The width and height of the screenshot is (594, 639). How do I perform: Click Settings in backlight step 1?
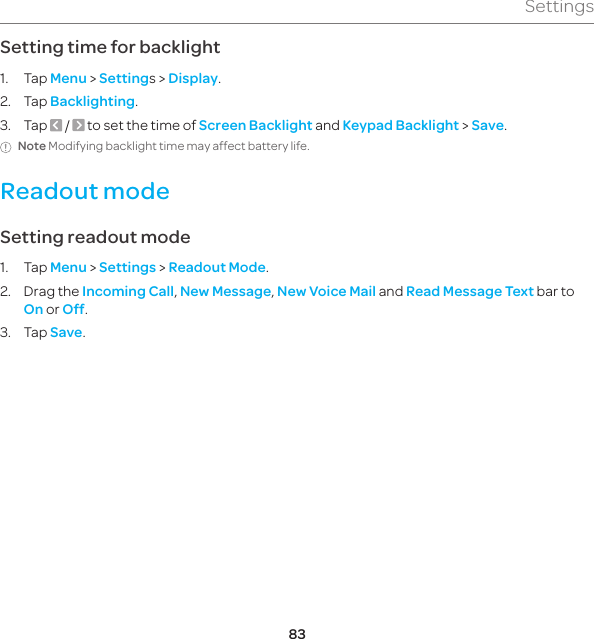coord(127,78)
